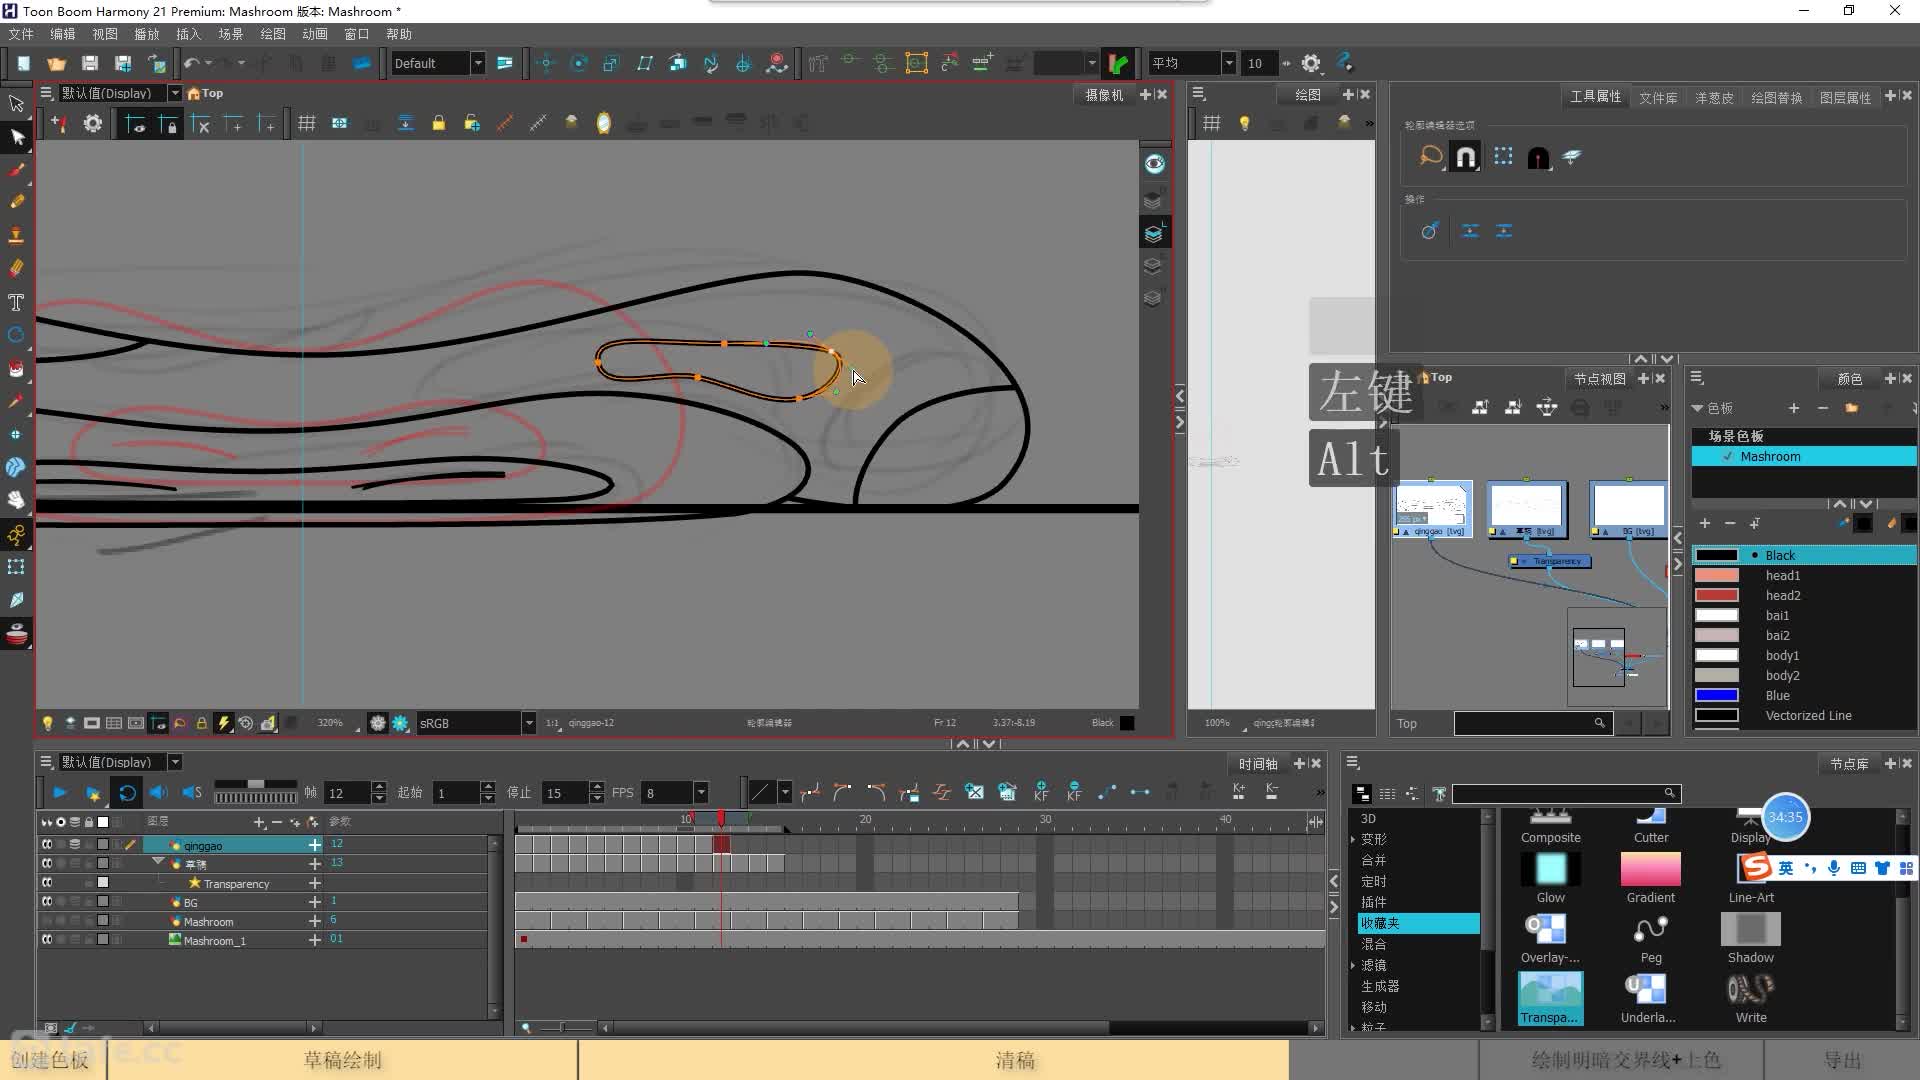Click the Write node icon

click(x=1750, y=999)
